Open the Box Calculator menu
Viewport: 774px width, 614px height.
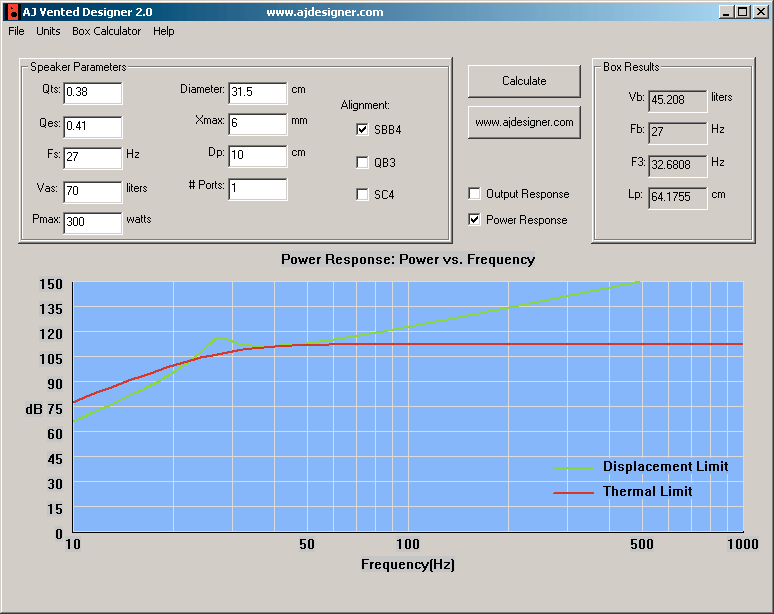pos(107,31)
